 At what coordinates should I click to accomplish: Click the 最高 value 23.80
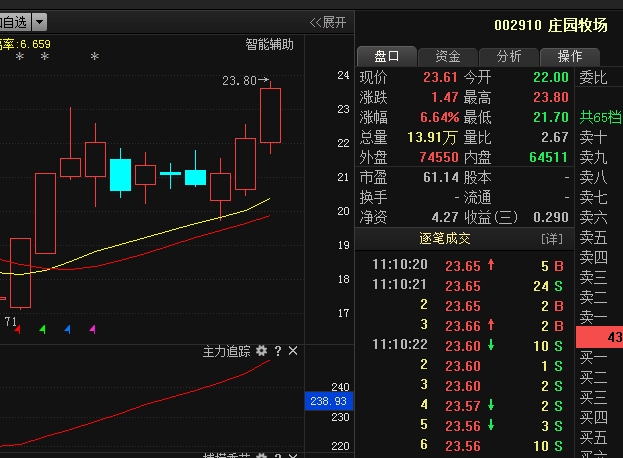[x=551, y=97]
